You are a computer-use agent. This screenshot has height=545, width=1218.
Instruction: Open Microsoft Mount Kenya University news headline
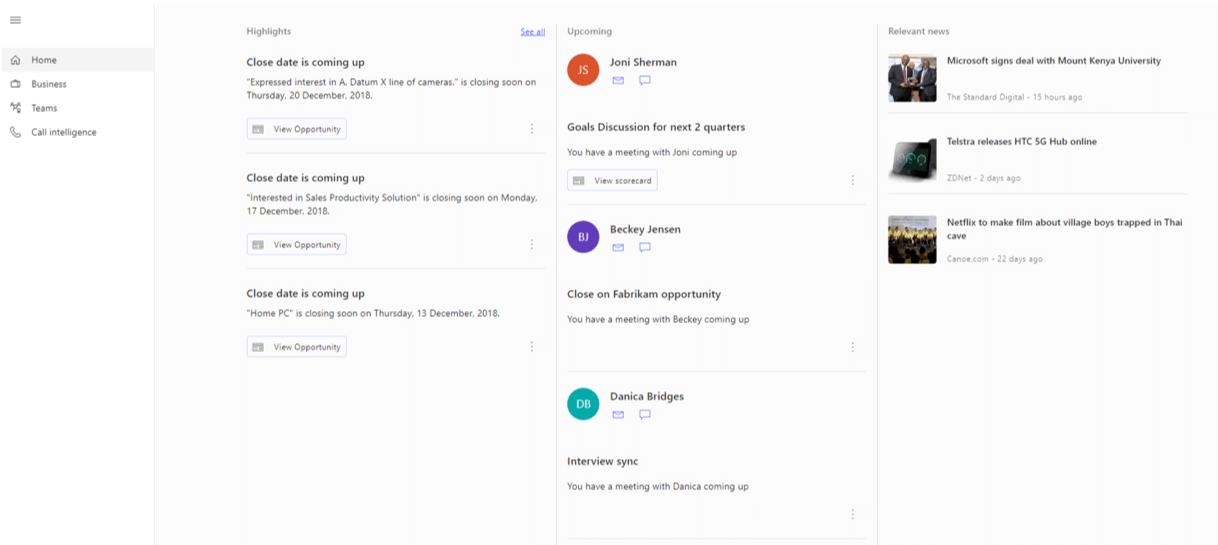[1054, 61]
